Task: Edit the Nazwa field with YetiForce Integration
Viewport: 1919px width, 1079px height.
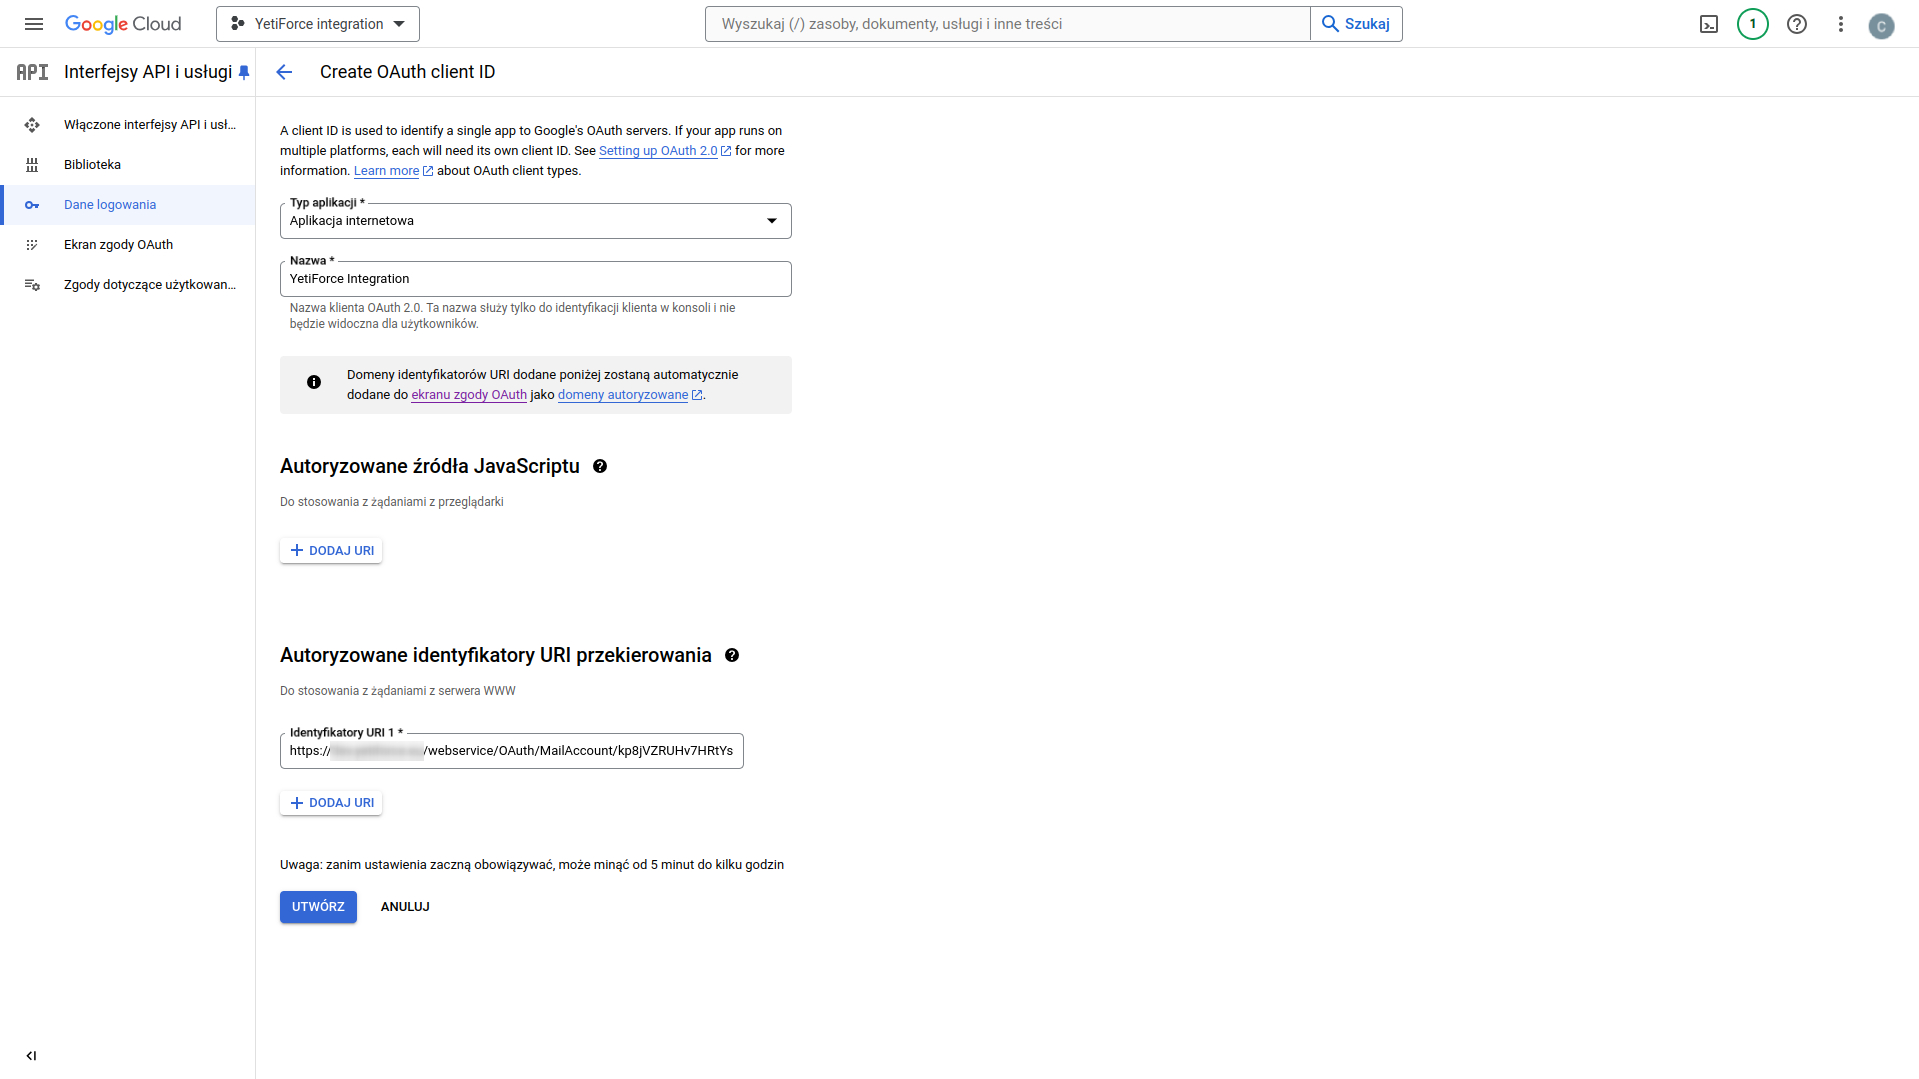Action: (x=536, y=279)
